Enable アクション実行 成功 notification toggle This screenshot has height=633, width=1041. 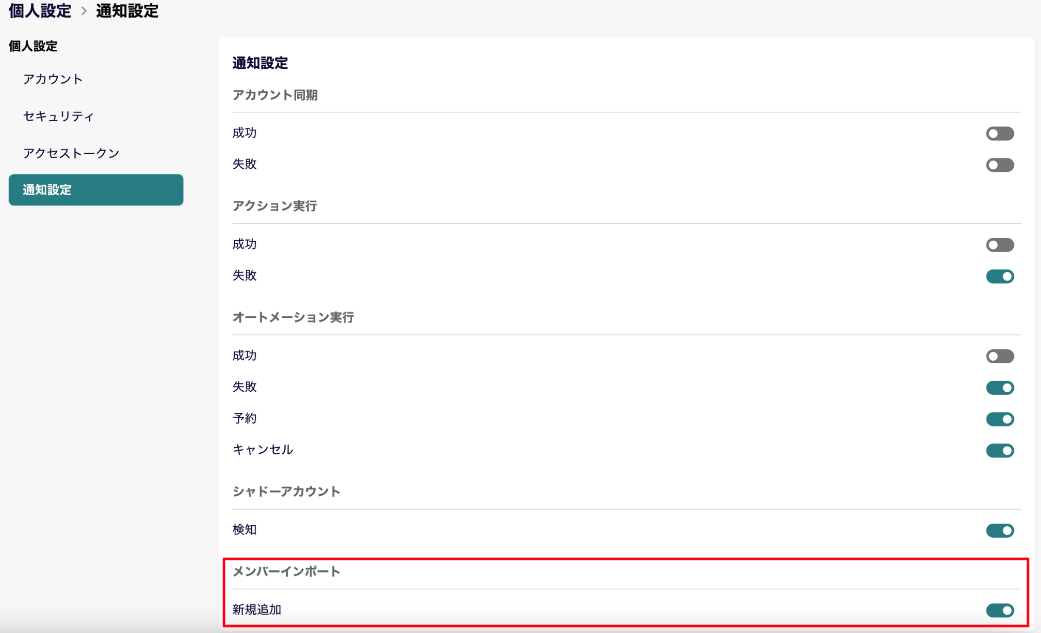pyautogui.click(x=999, y=245)
